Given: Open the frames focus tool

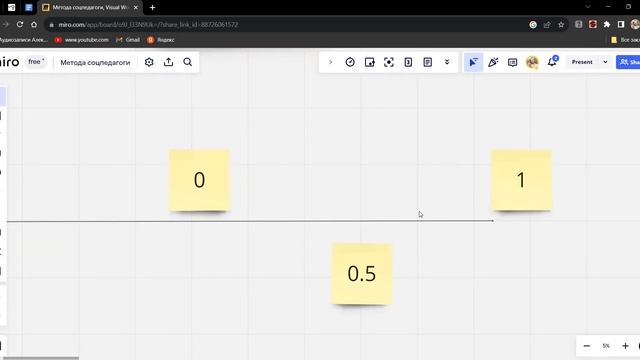Looking at the screenshot, I should pyautogui.click(x=389, y=62).
